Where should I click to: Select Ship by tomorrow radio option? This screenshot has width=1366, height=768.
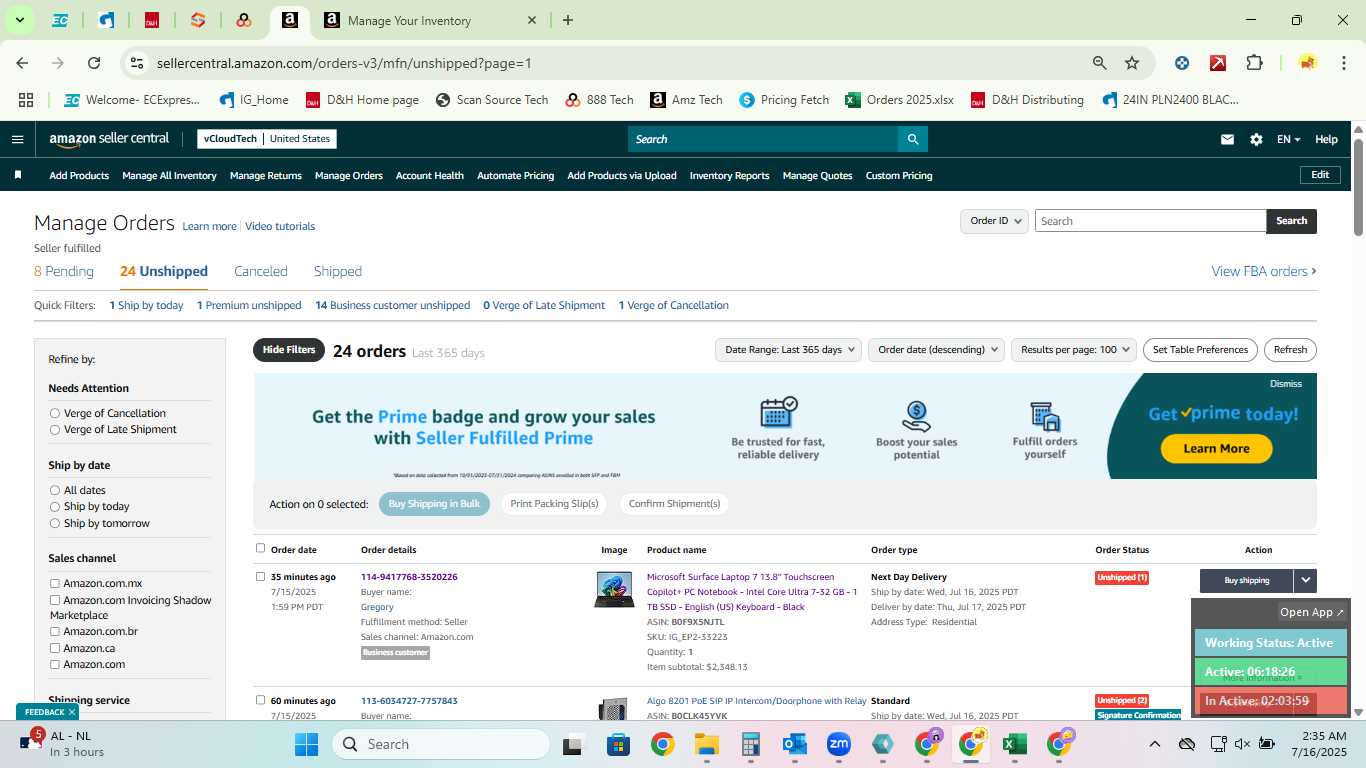55,523
